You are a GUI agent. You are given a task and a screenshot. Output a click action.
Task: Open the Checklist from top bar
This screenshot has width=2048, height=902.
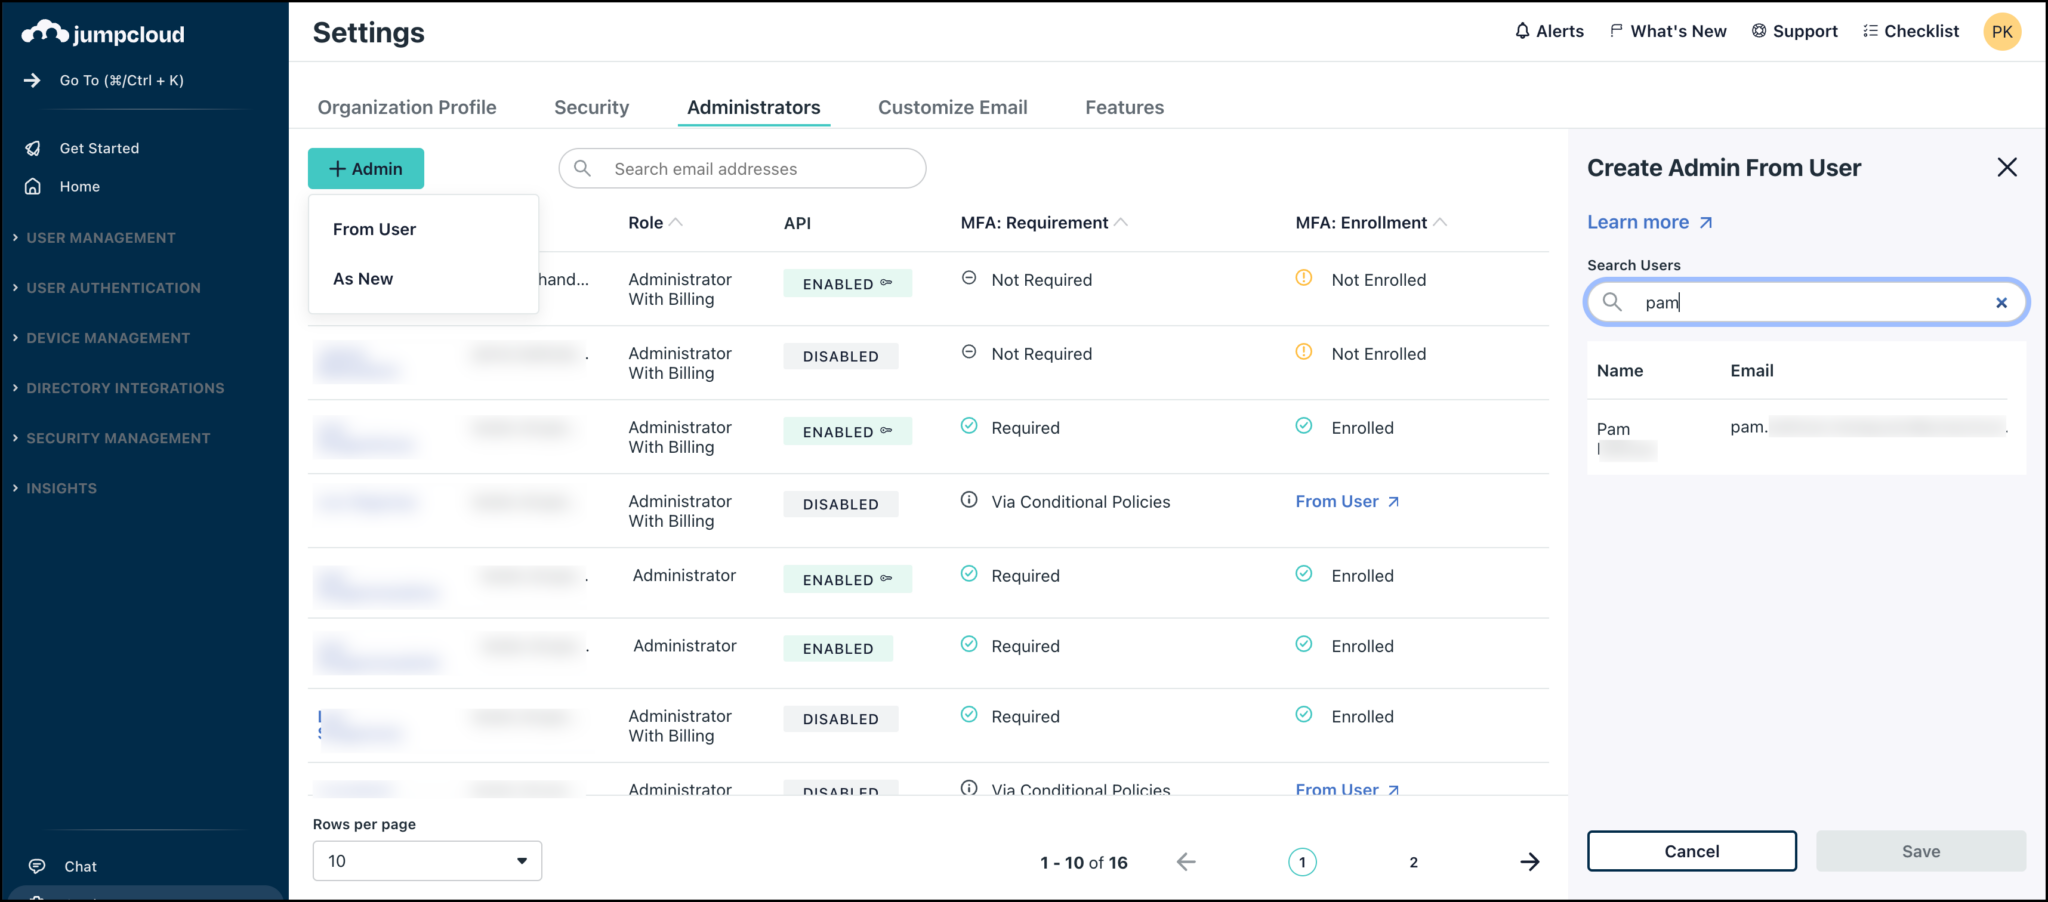tap(1910, 31)
